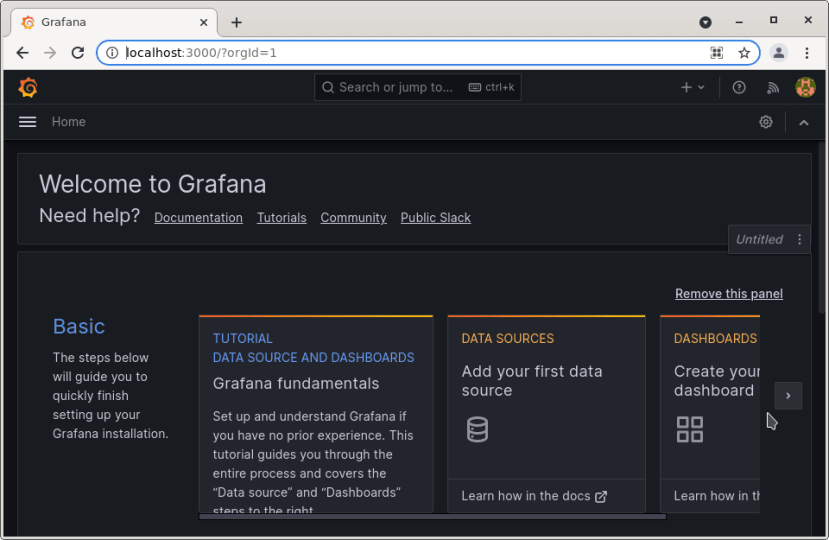This screenshot has height=540, width=829.
Task: Click the Welcome to Grafana heading
Action: pyautogui.click(x=152, y=185)
